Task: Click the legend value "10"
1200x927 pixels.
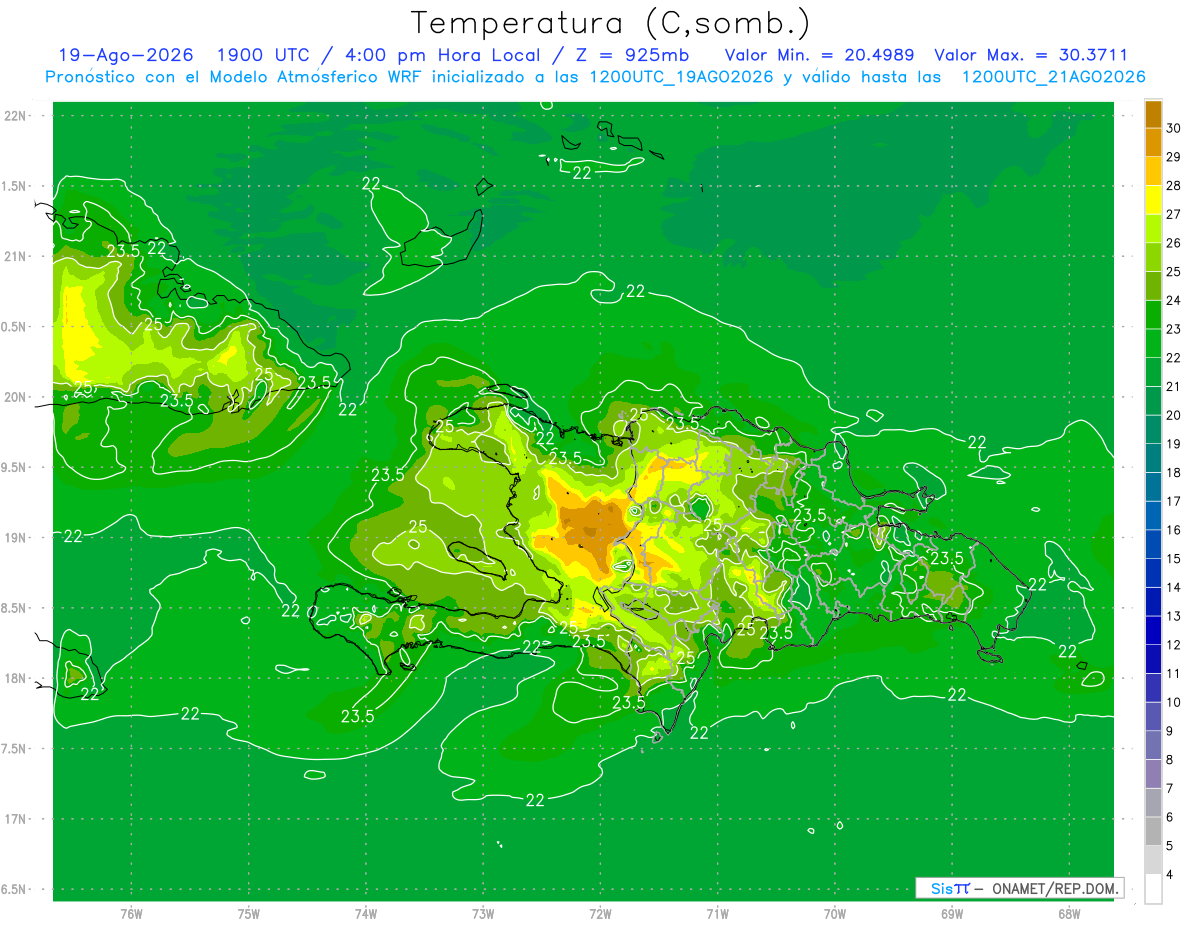Action: point(1174,702)
